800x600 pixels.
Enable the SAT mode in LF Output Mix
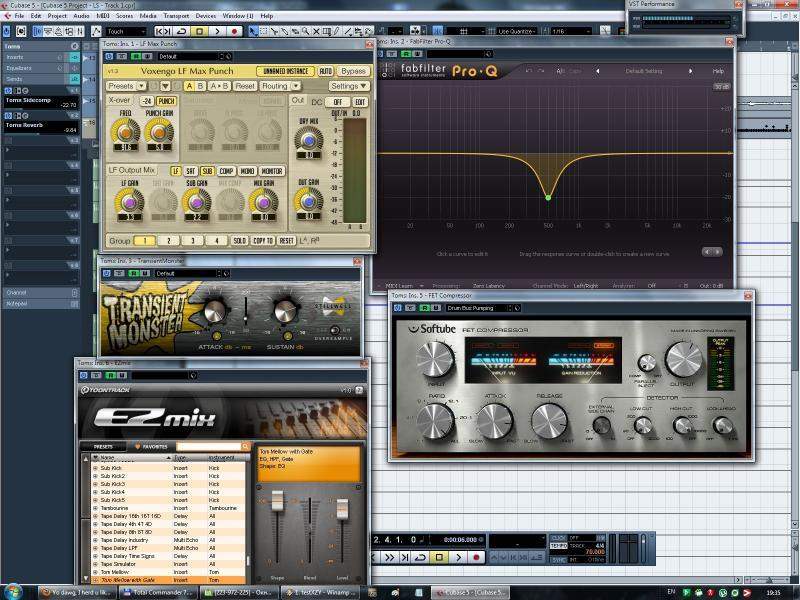pyautogui.click(x=190, y=171)
